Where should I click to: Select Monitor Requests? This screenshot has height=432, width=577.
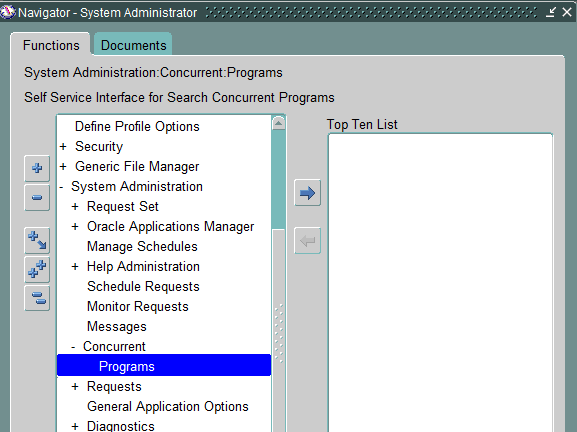(x=138, y=307)
